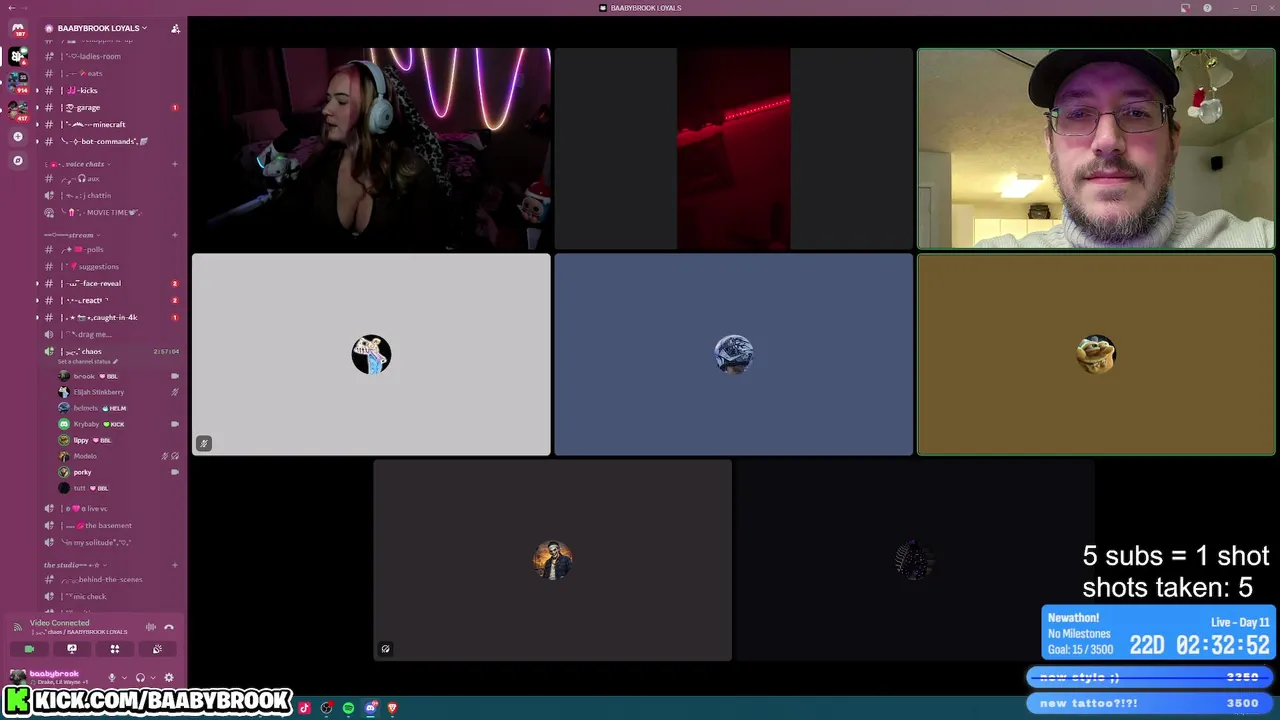
Task: Open Discover servers compass icon
Action: pyautogui.click(x=18, y=160)
